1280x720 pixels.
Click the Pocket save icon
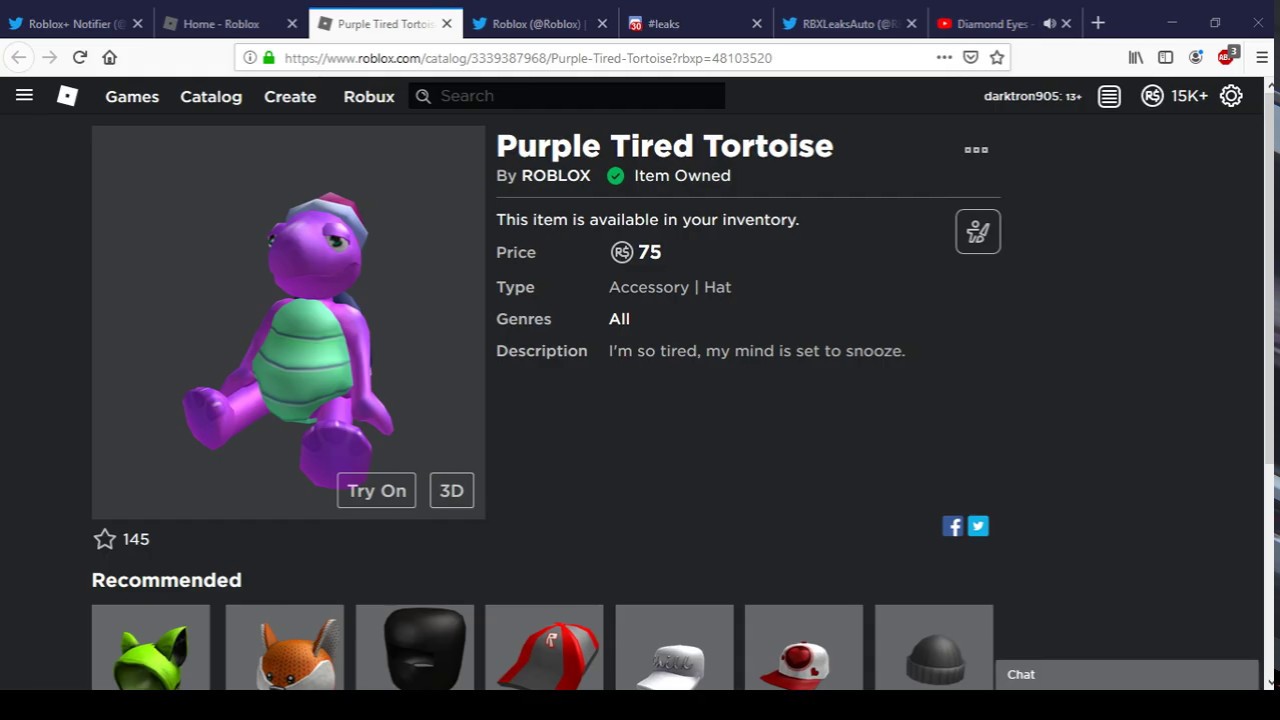coord(970,58)
